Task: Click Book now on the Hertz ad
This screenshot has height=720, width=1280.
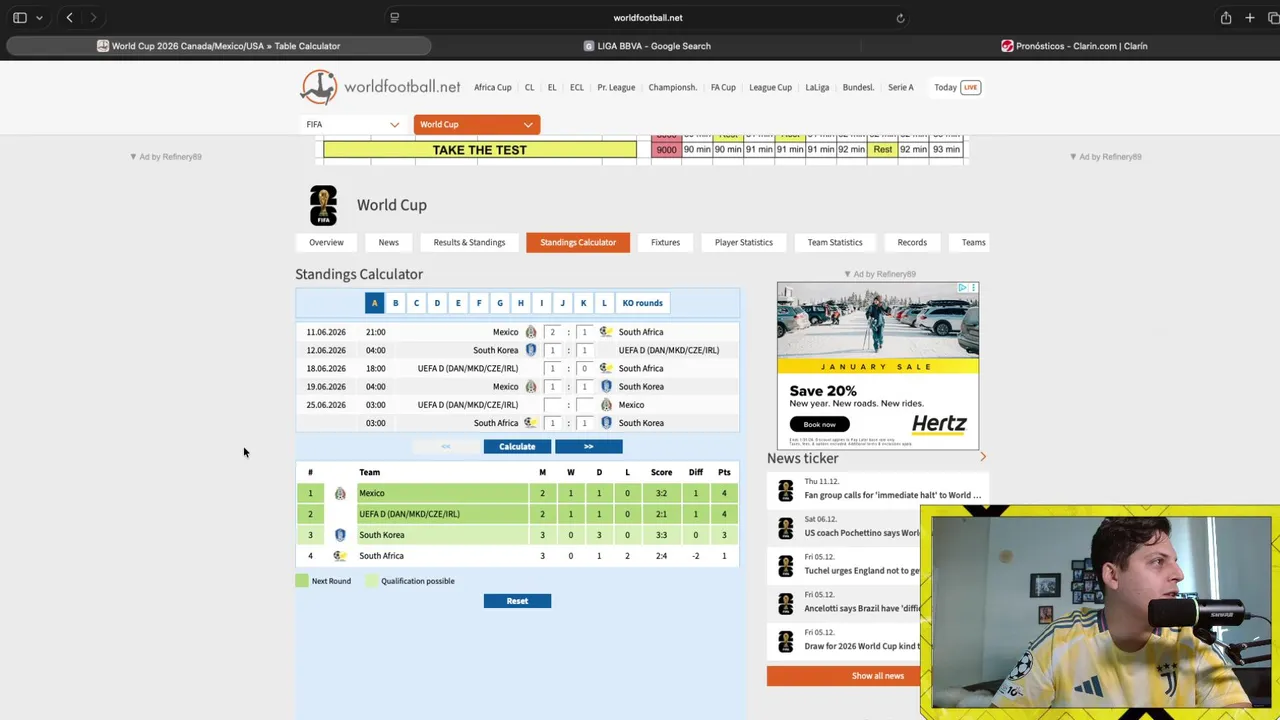Action: (x=819, y=424)
